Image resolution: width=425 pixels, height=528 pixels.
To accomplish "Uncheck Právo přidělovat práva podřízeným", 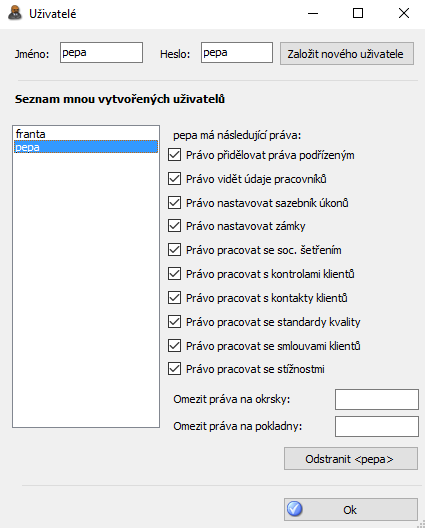I will [174, 155].
